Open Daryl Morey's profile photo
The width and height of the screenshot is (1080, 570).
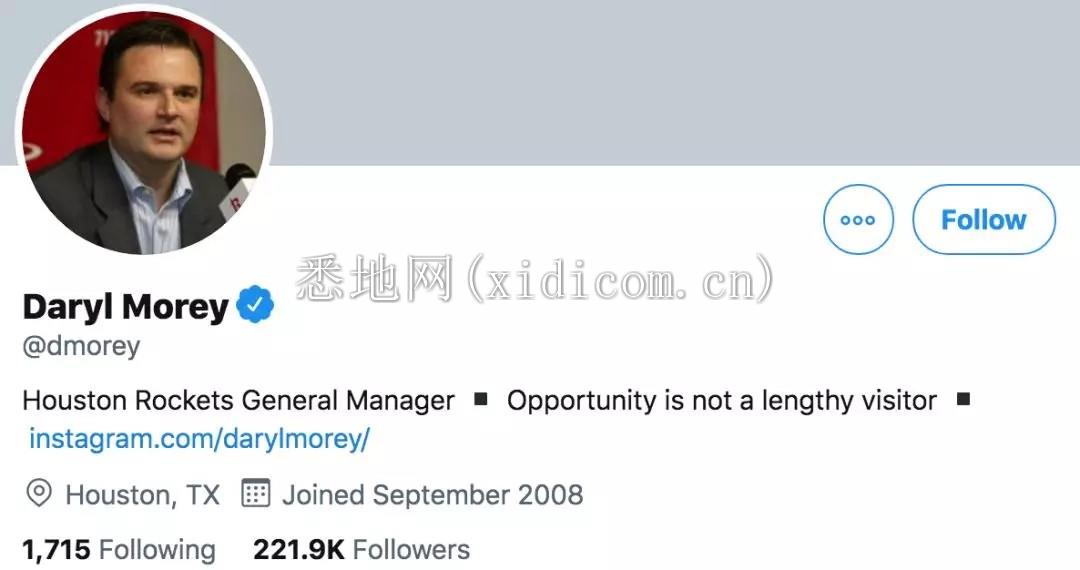(x=144, y=132)
